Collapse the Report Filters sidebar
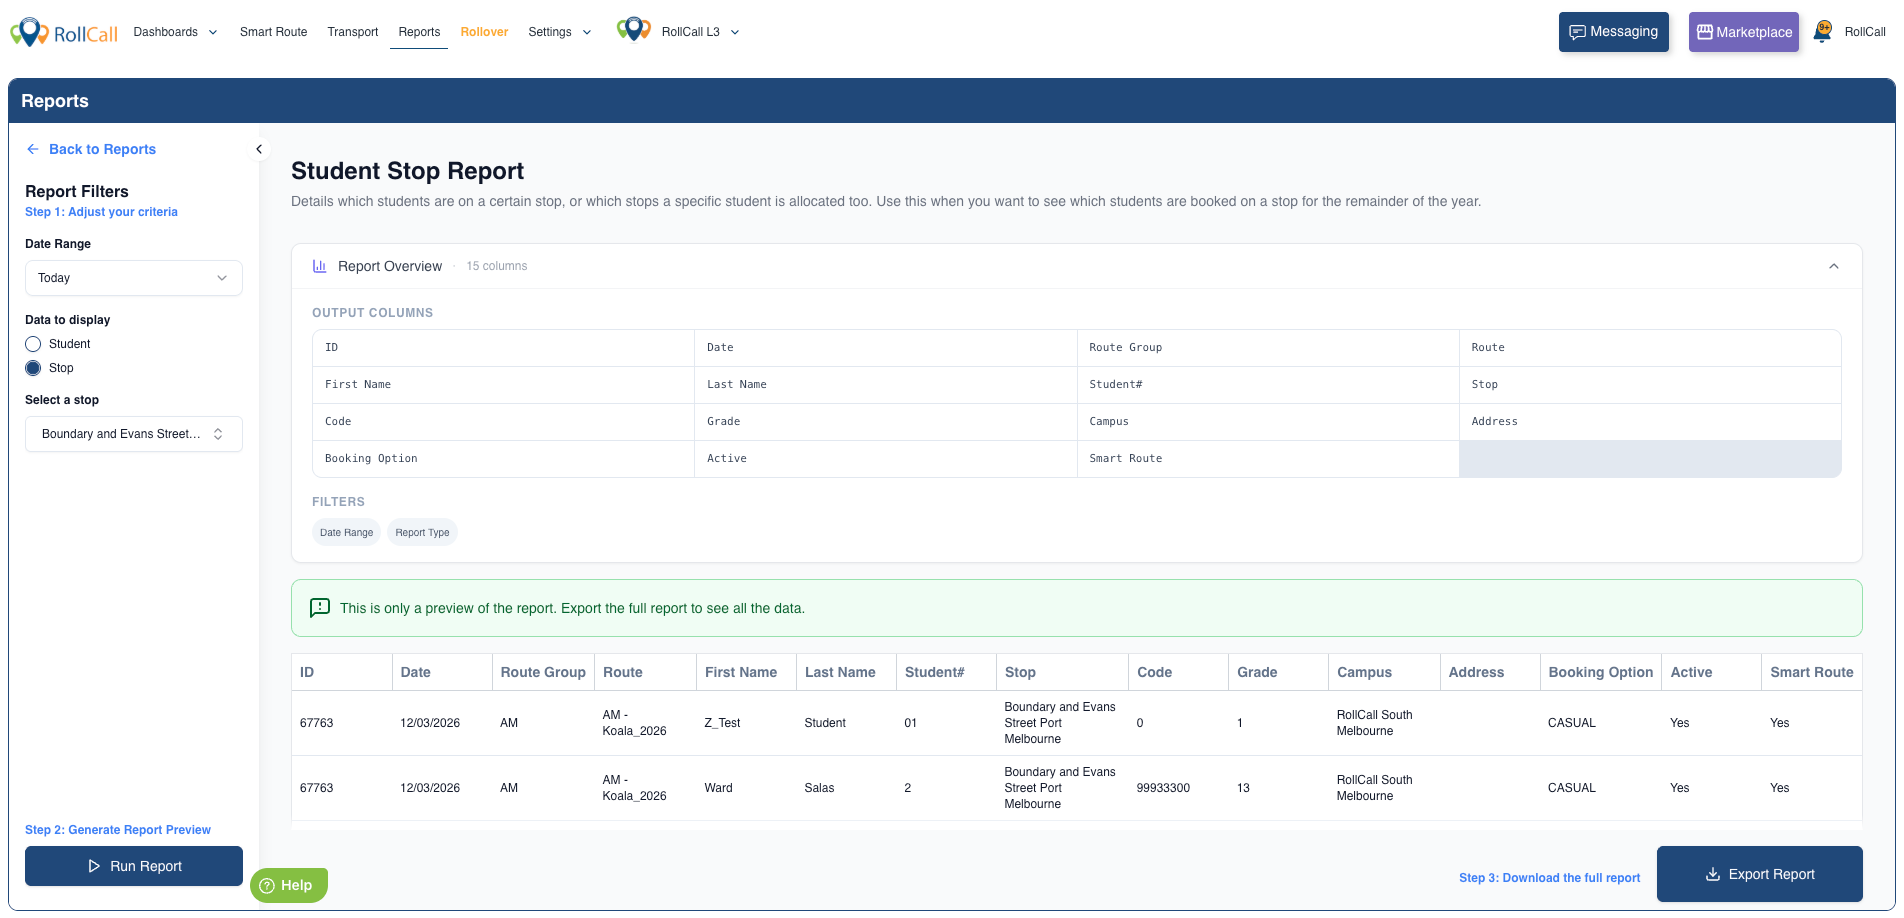 coord(259,149)
